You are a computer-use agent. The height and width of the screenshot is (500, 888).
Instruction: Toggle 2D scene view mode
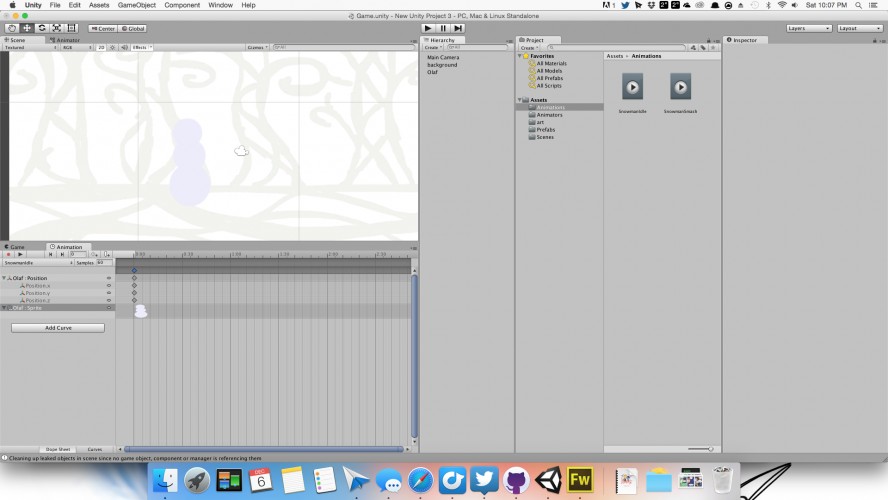pyautogui.click(x=101, y=48)
